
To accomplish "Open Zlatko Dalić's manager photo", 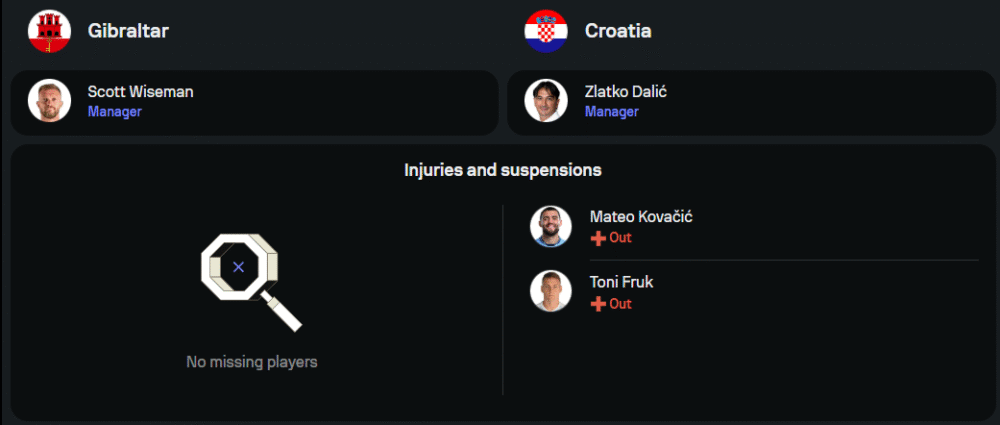I will [546, 101].
